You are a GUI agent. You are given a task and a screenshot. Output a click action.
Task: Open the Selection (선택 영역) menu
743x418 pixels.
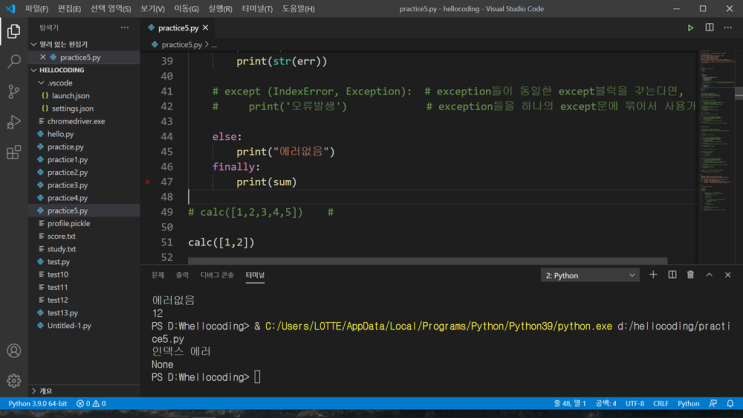[x=110, y=9]
